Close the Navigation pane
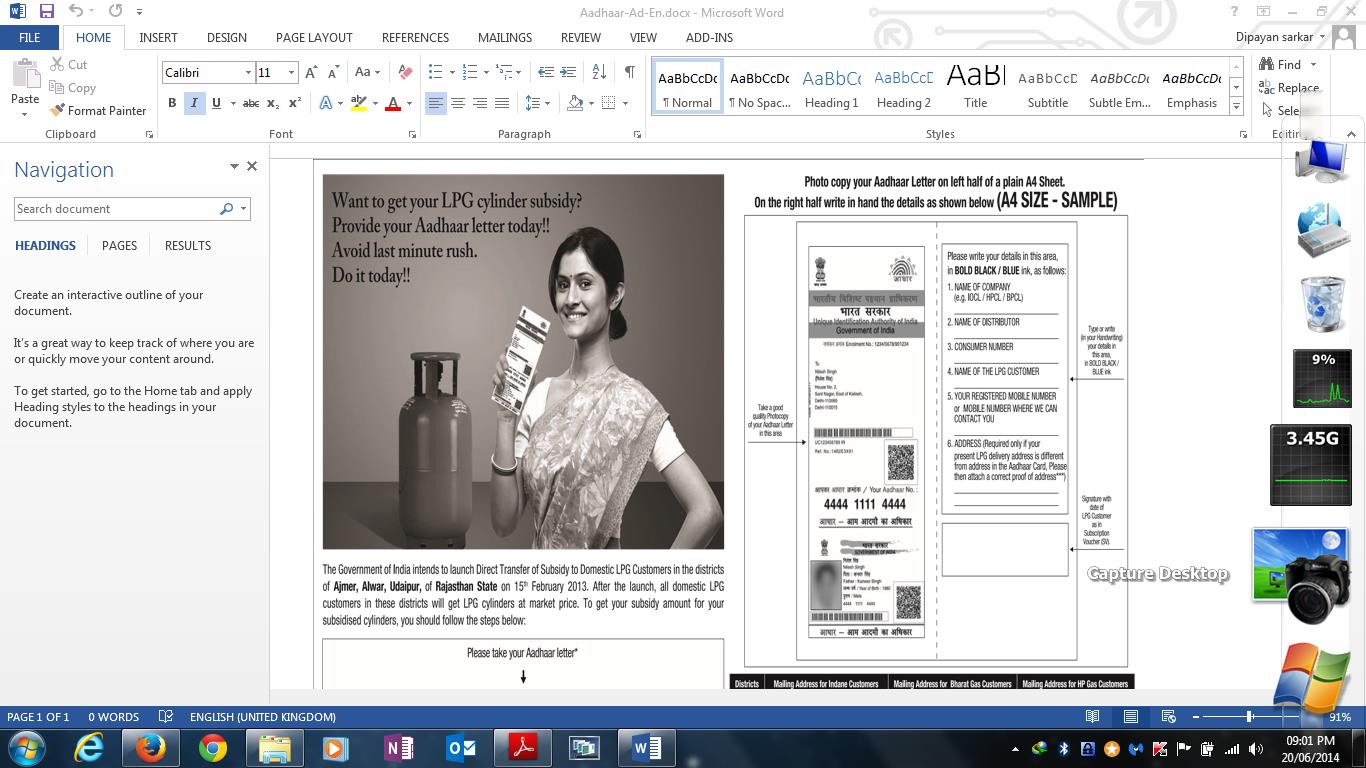 pos(252,166)
